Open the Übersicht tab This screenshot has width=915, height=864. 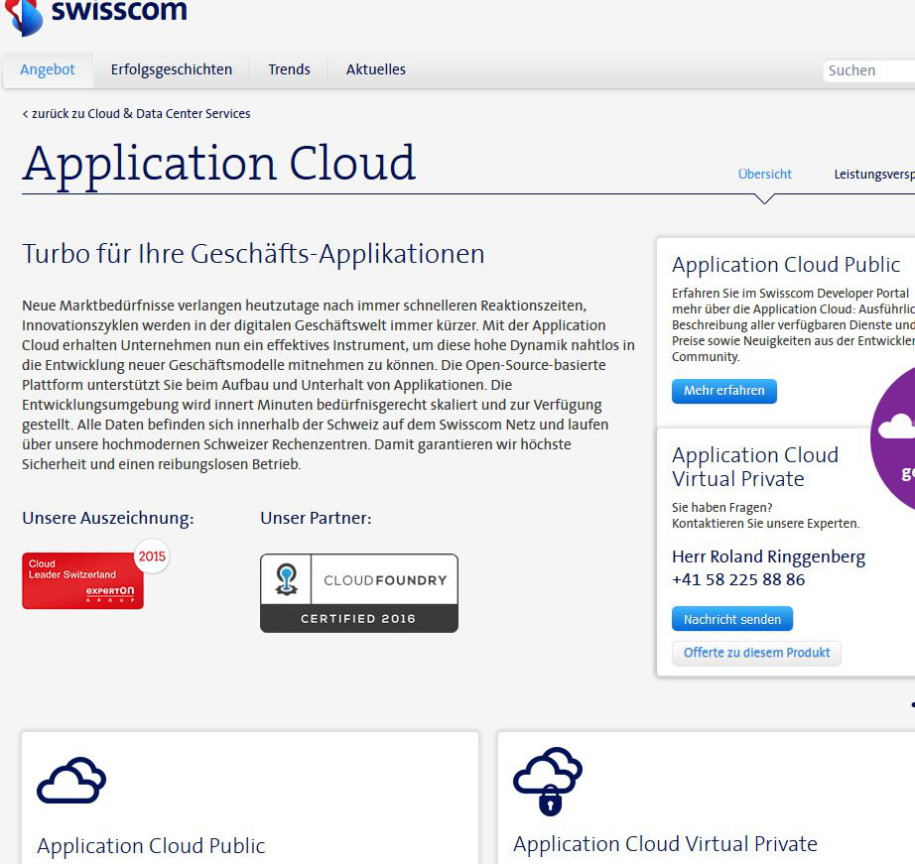pyautogui.click(x=766, y=173)
